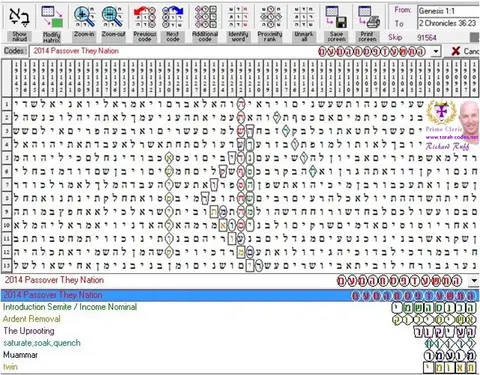Select the Introduction Semite / Income Nominal row
Viewport: 480px width, 375px height.
coord(240,307)
